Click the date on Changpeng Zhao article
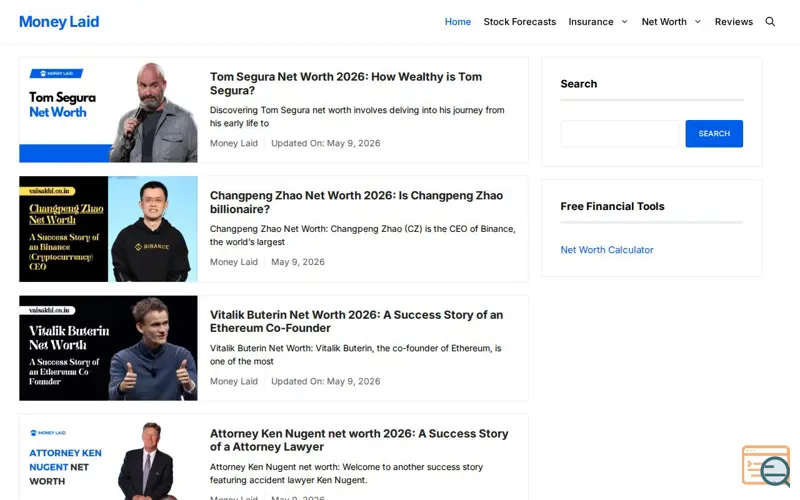 297,262
